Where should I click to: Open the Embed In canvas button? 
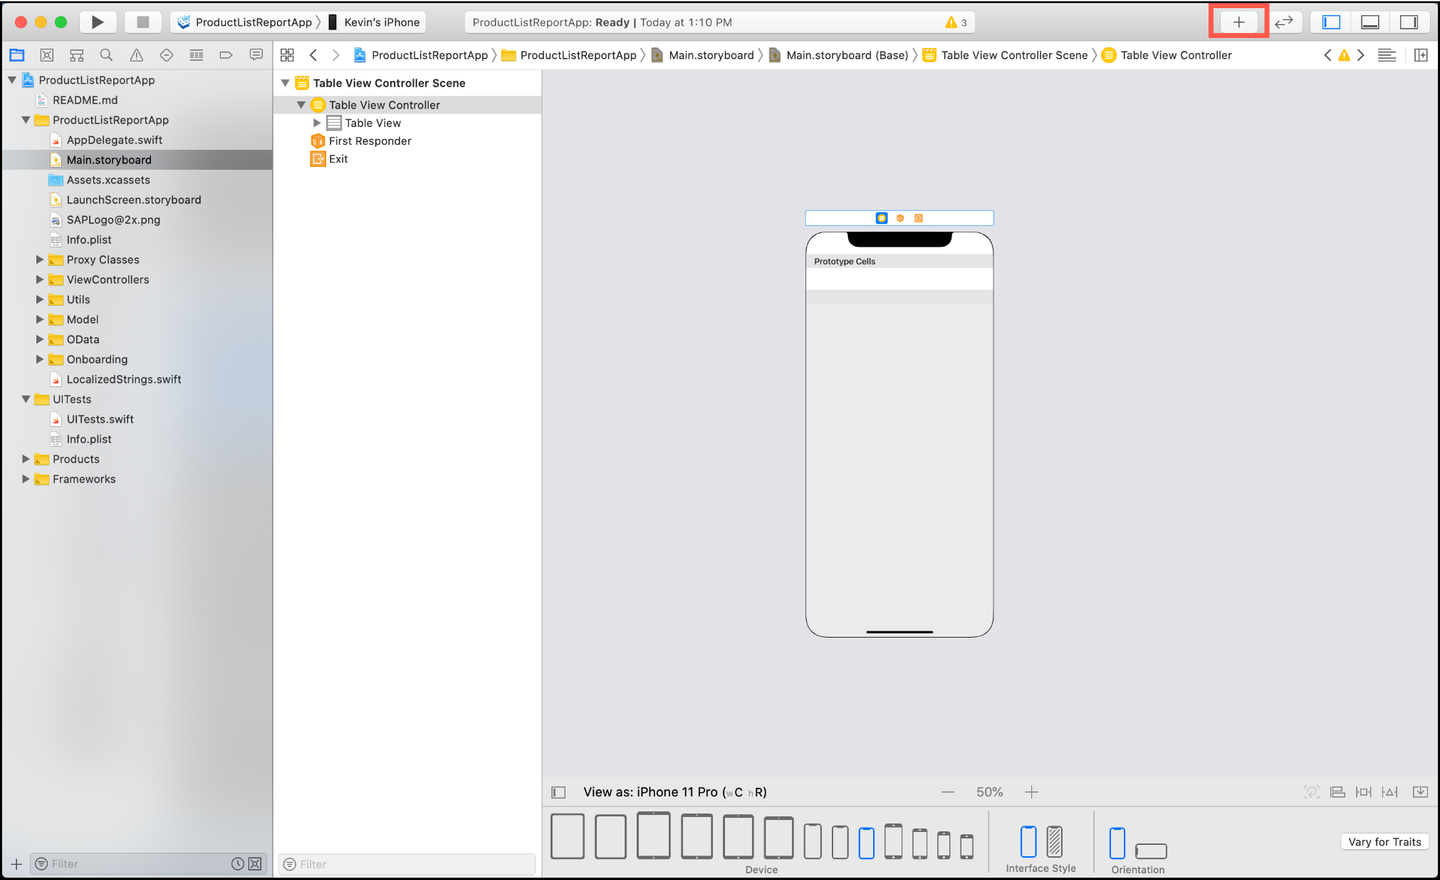coord(1420,792)
